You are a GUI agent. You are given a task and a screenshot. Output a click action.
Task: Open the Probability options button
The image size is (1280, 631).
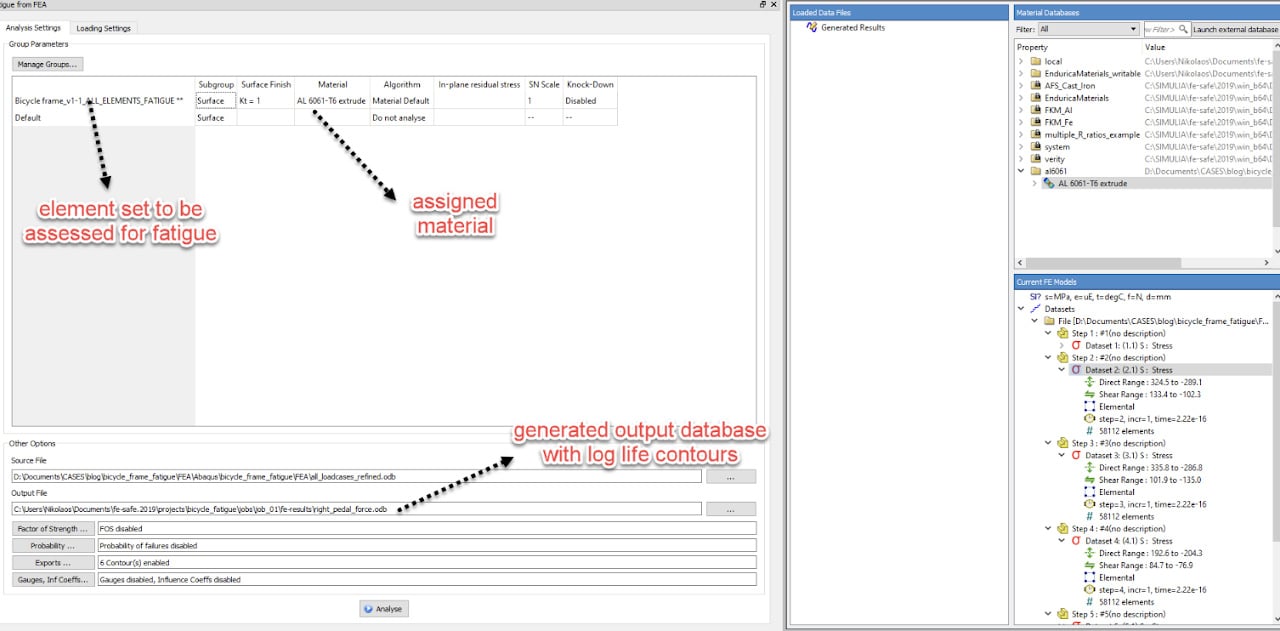click(53, 545)
